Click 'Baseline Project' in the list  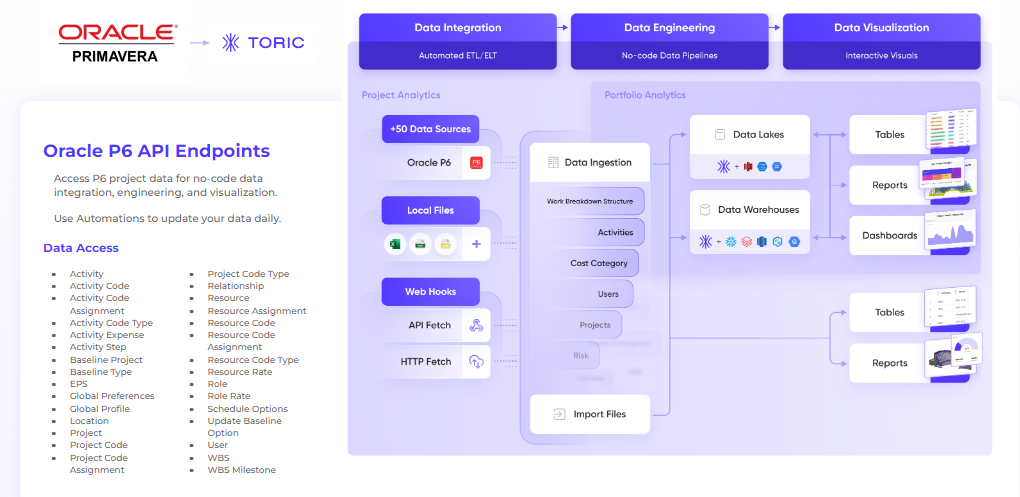point(106,360)
